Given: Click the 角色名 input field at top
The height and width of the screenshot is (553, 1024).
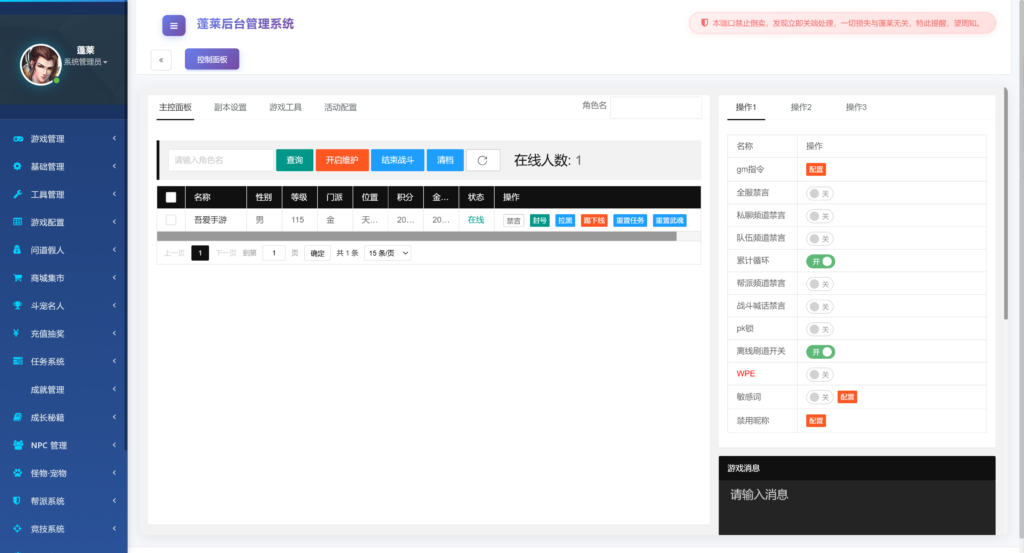Looking at the screenshot, I should pyautogui.click(x=656, y=108).
